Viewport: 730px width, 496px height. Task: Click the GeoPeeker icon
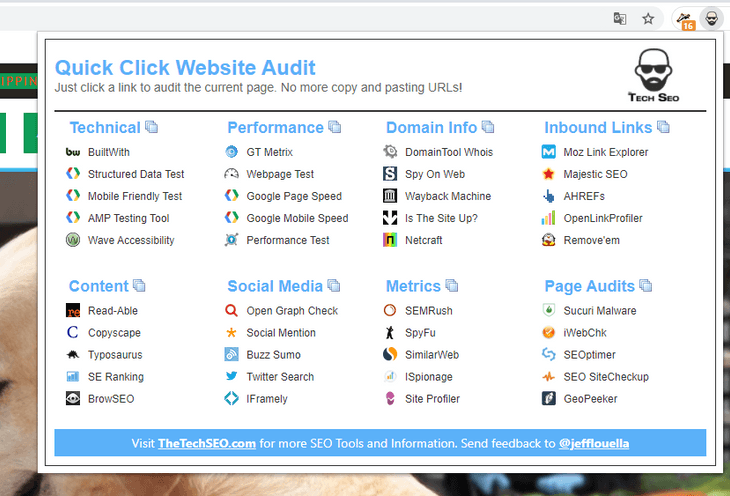point(549,399)
